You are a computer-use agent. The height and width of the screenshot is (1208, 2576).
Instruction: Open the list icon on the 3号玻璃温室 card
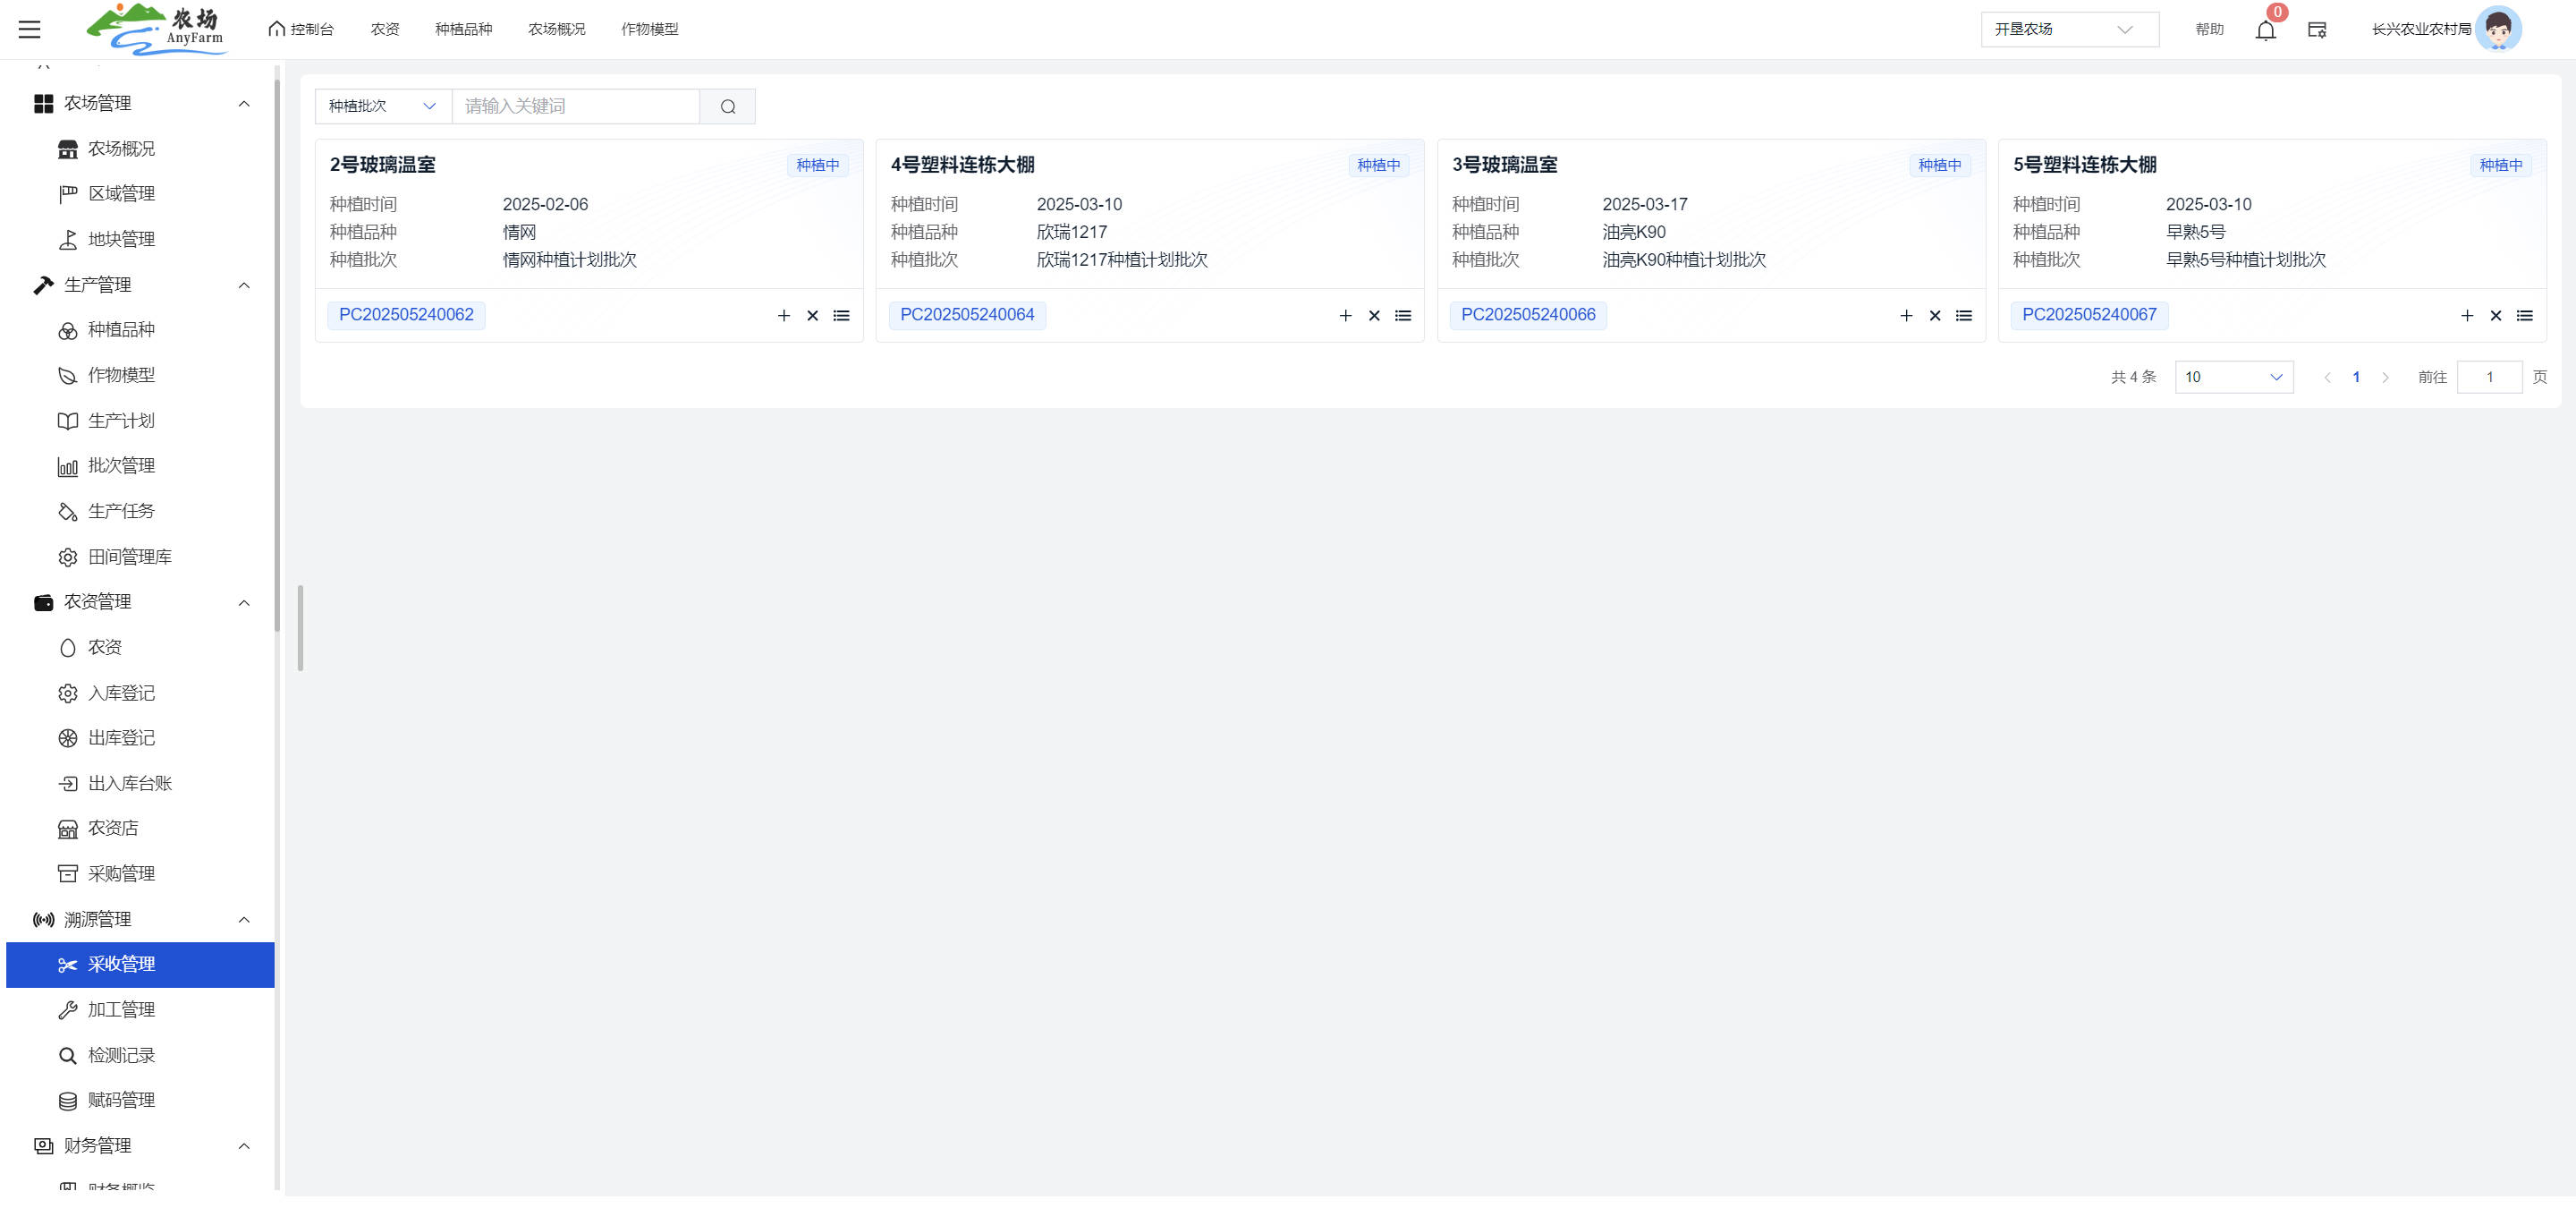pyautogui.click(x=1963, y=315)
